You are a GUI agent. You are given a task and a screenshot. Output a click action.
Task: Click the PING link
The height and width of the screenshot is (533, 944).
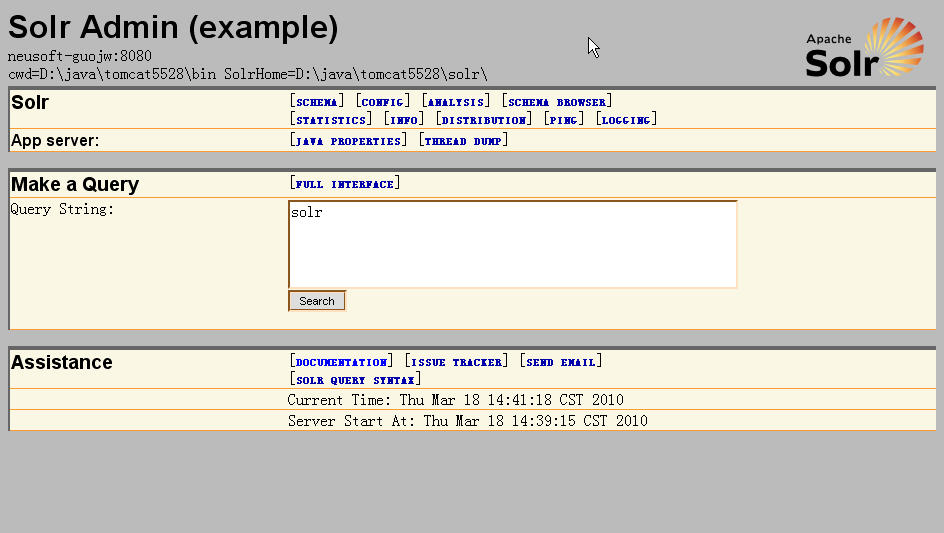564,120
